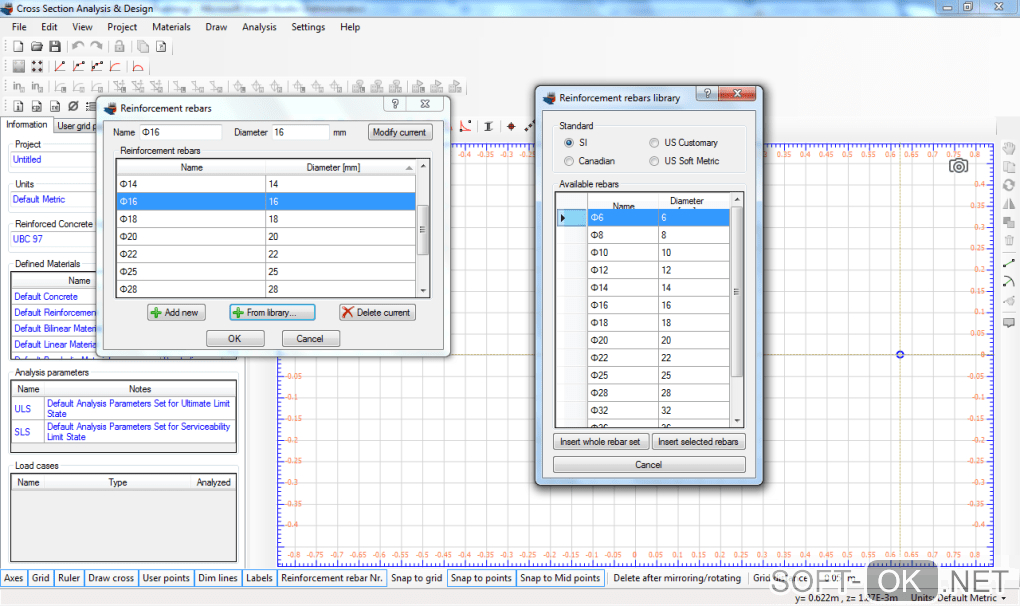
Task: Click the Open file folder icon
Action: (36, 46)
